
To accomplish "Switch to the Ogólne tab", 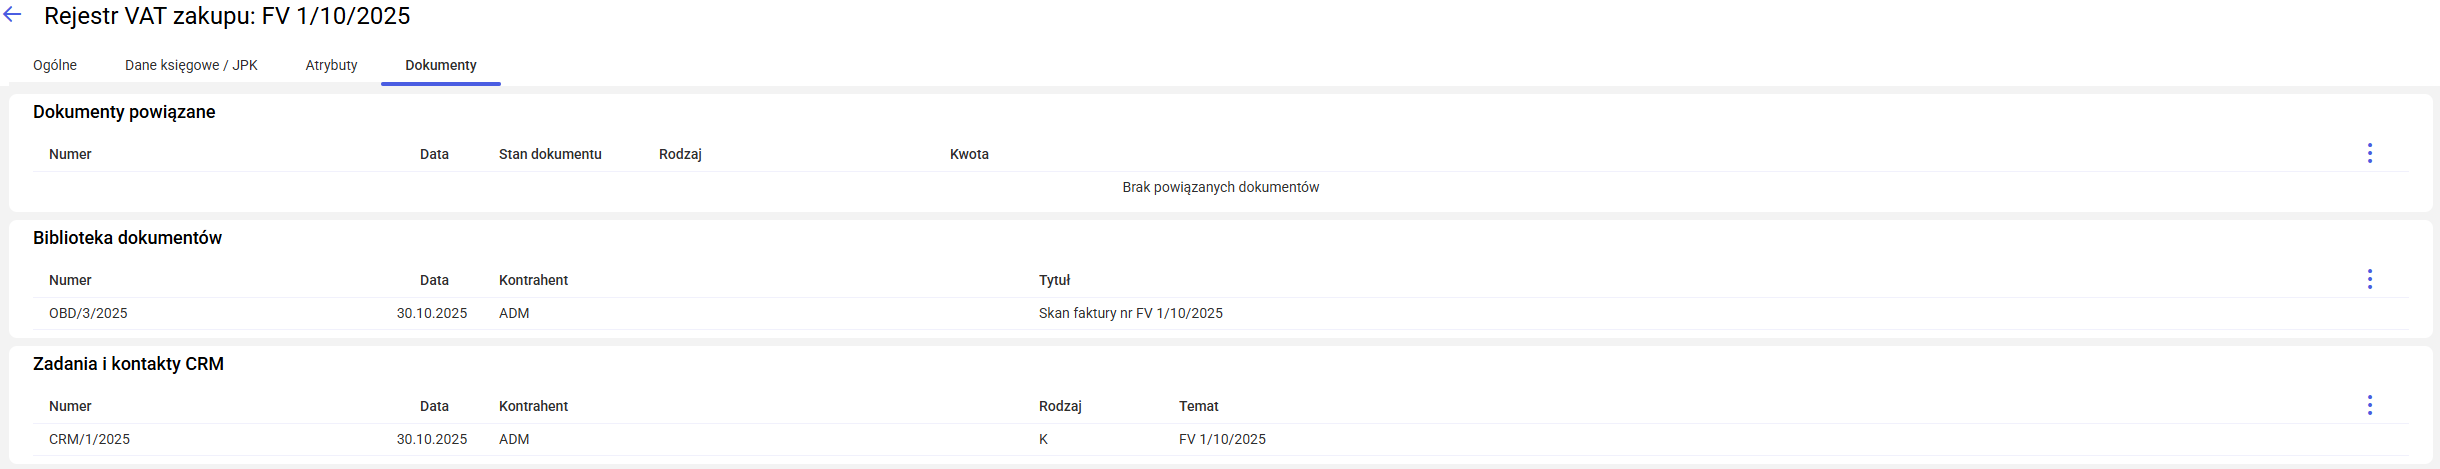I will 55,65.
